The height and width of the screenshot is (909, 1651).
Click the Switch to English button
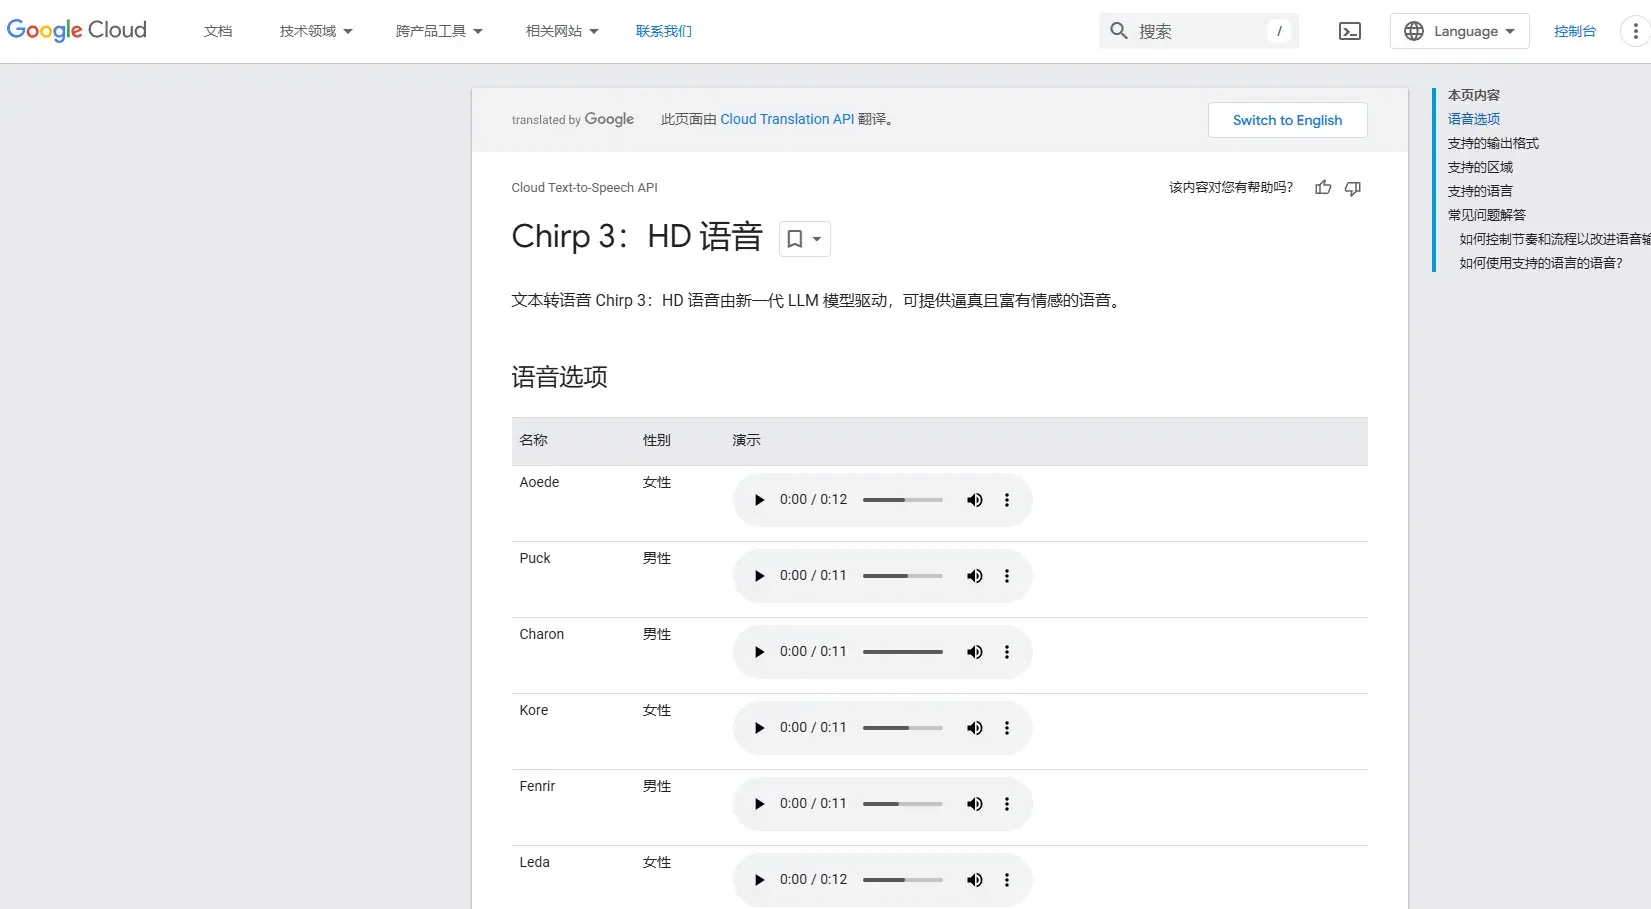coord(1287,120)
